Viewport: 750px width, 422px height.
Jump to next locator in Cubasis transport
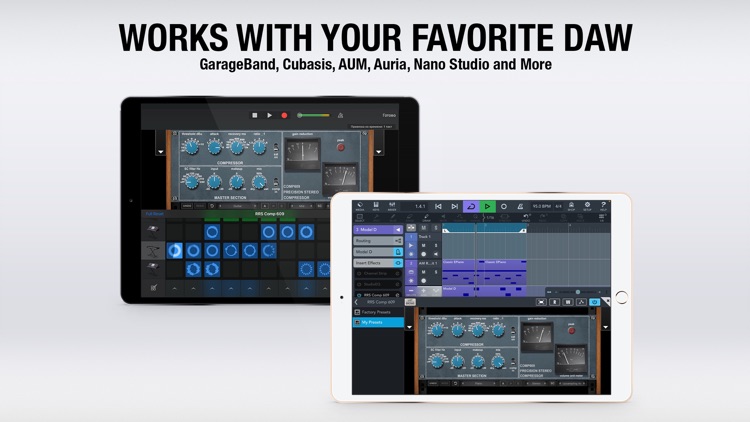[454, 206]
